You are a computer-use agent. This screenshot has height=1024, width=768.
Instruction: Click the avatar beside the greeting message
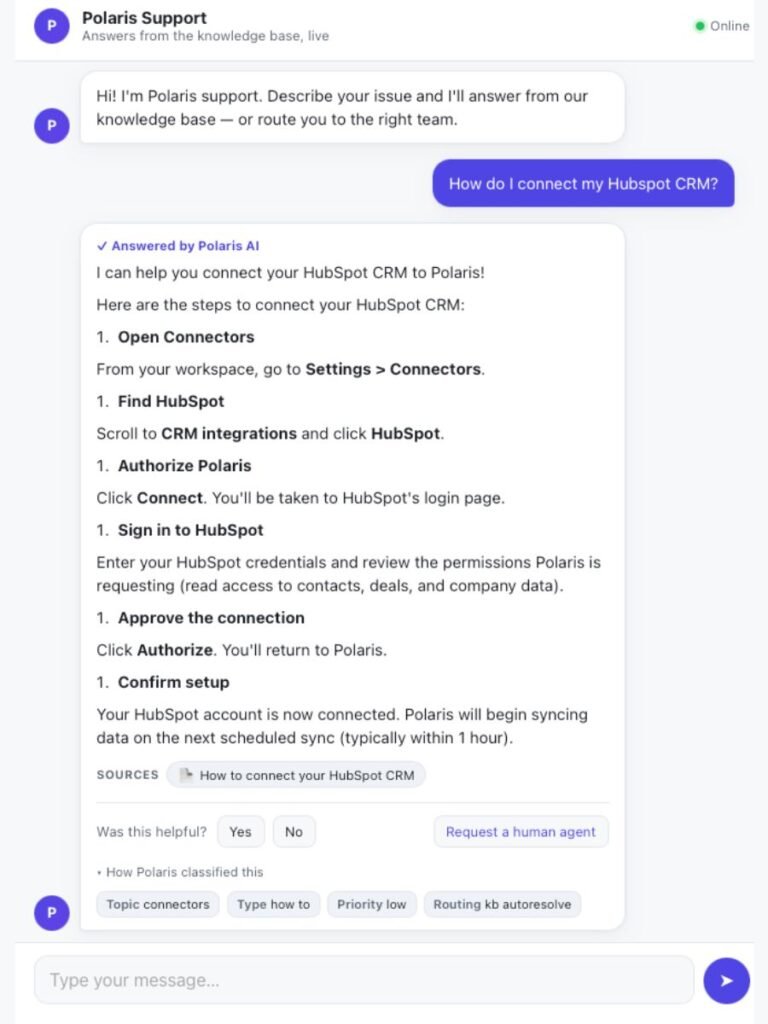click(52, 125)
